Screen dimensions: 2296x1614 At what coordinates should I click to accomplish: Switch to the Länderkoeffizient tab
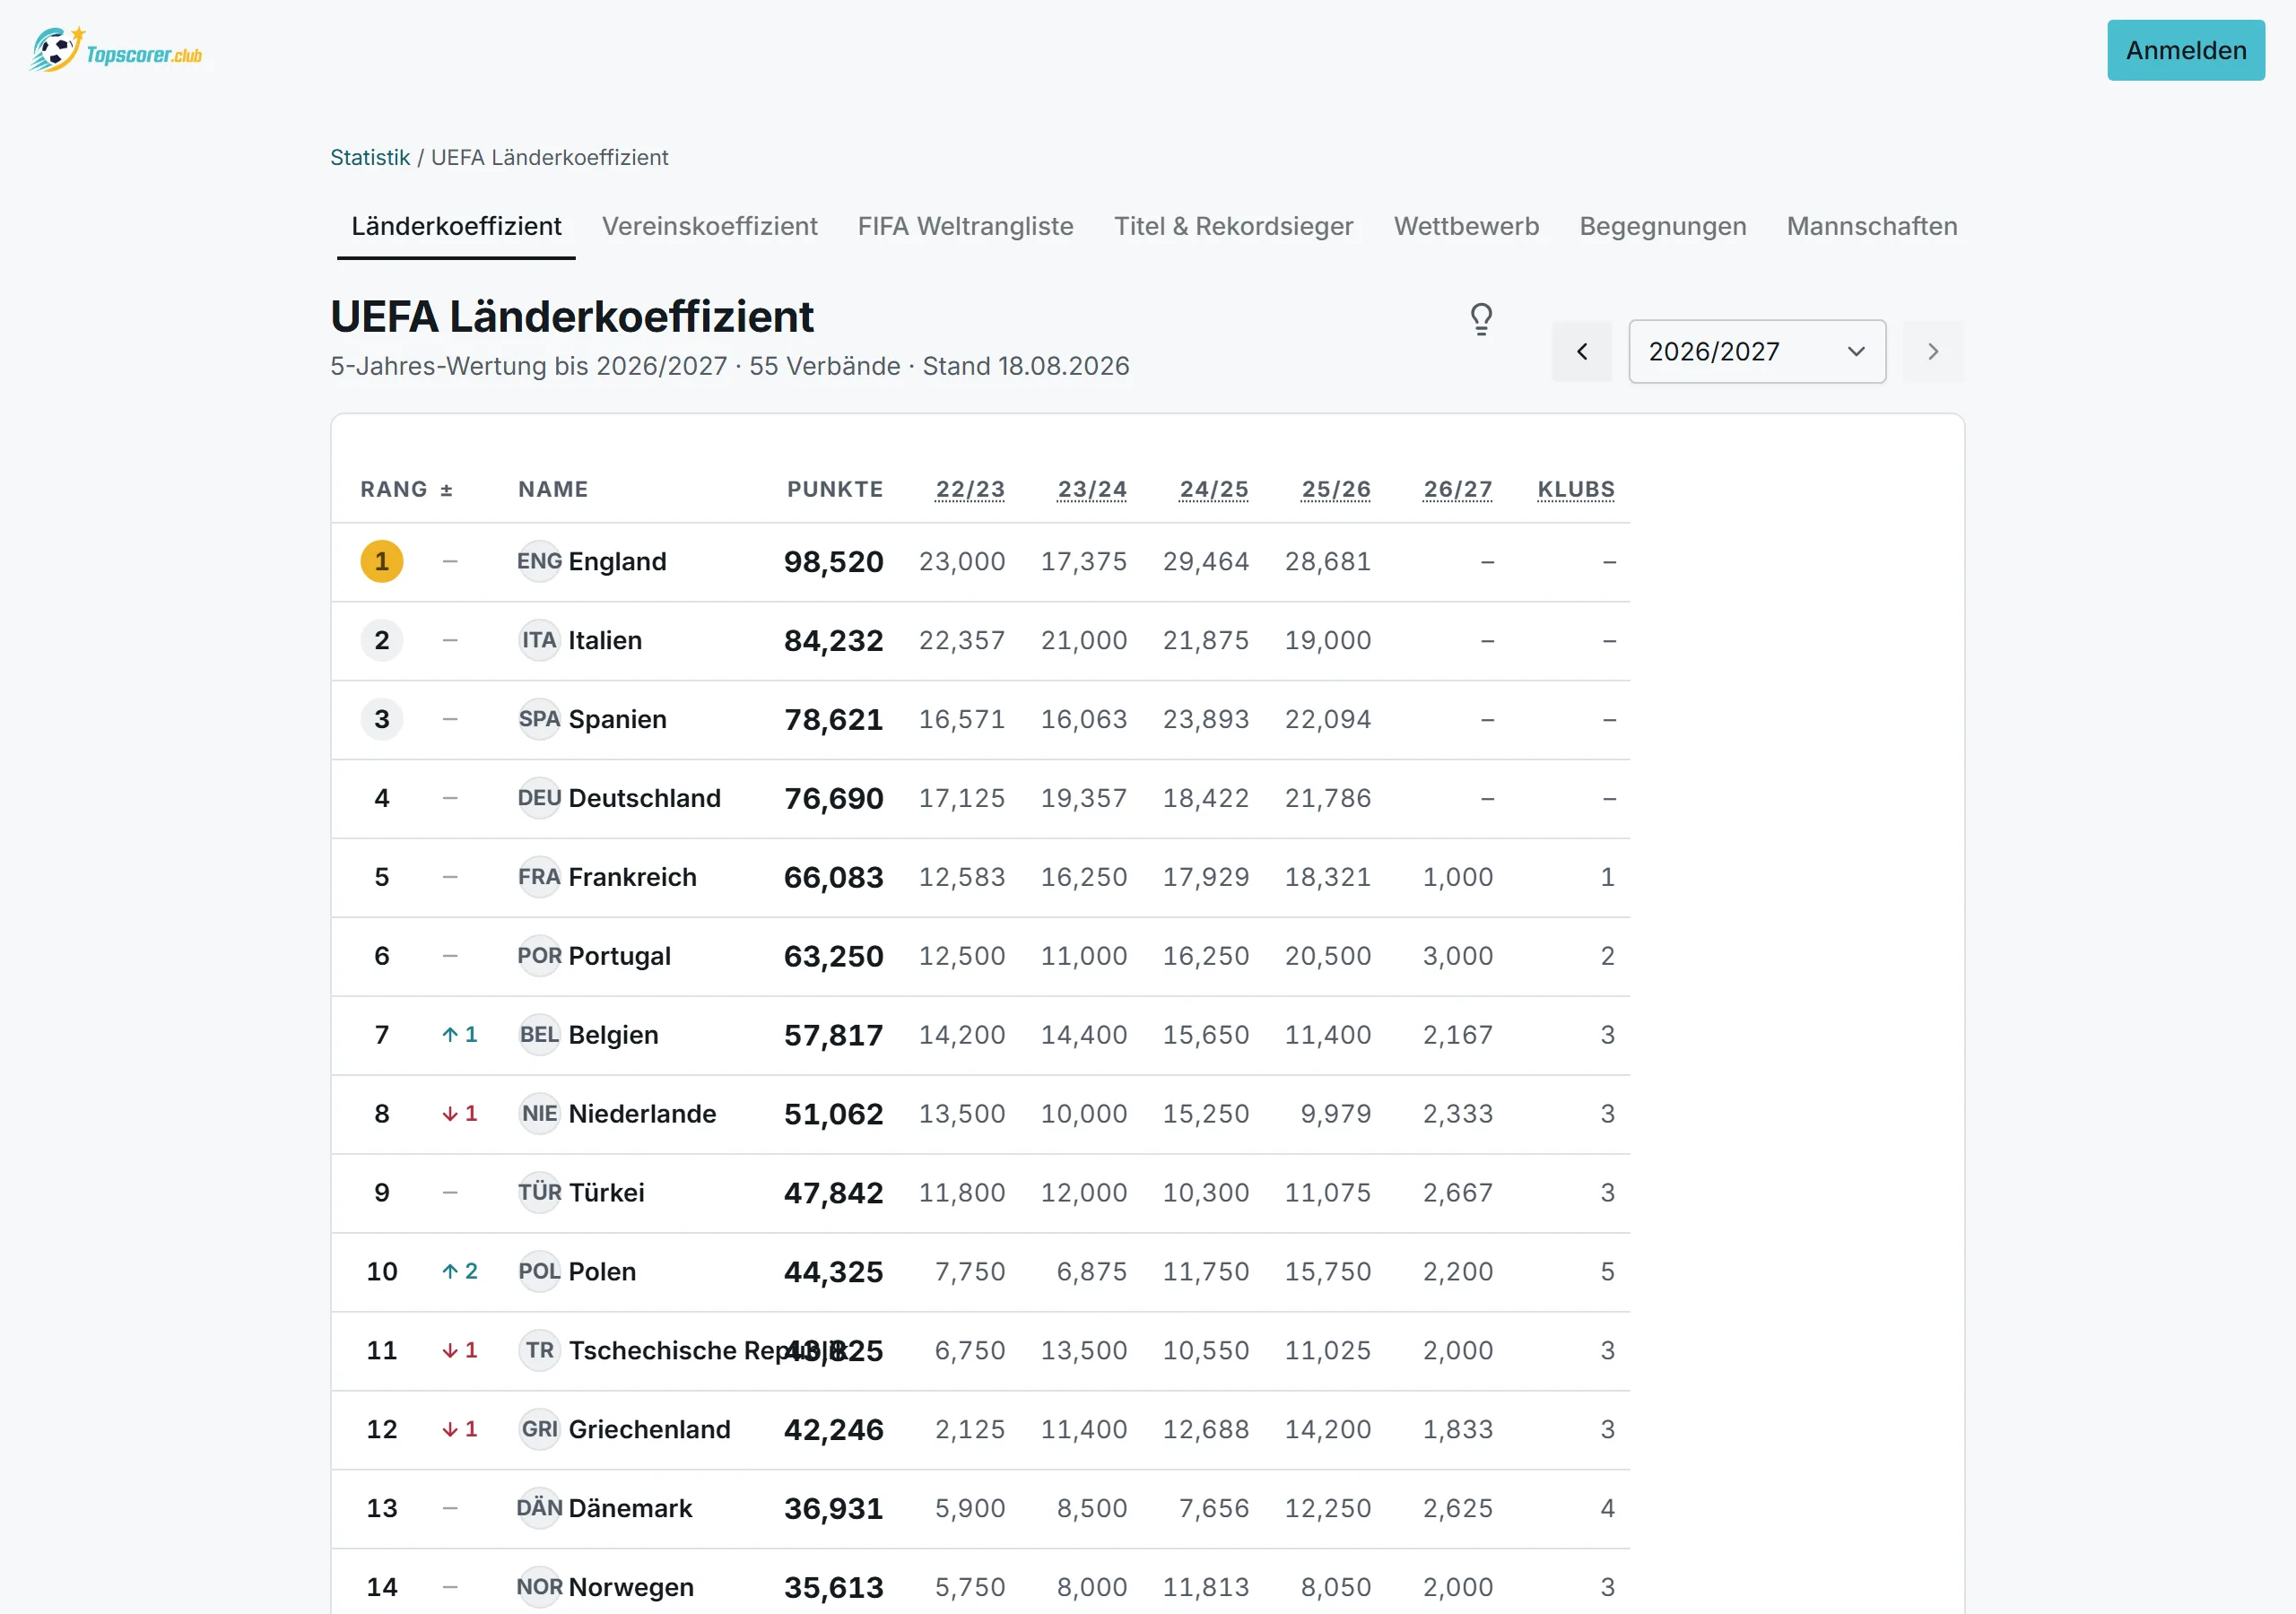point(456,227)
